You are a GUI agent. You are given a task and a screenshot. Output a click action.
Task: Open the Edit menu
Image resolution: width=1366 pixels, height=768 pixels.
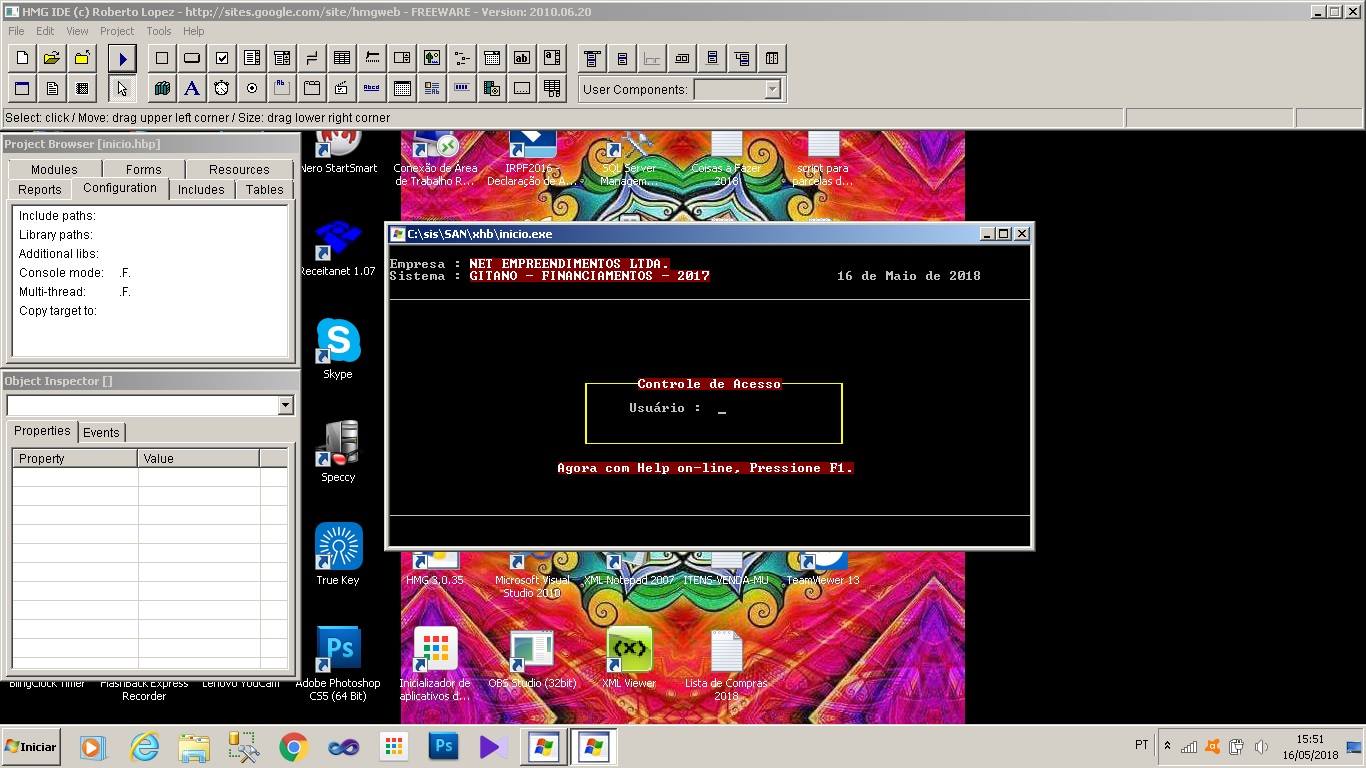45,31
